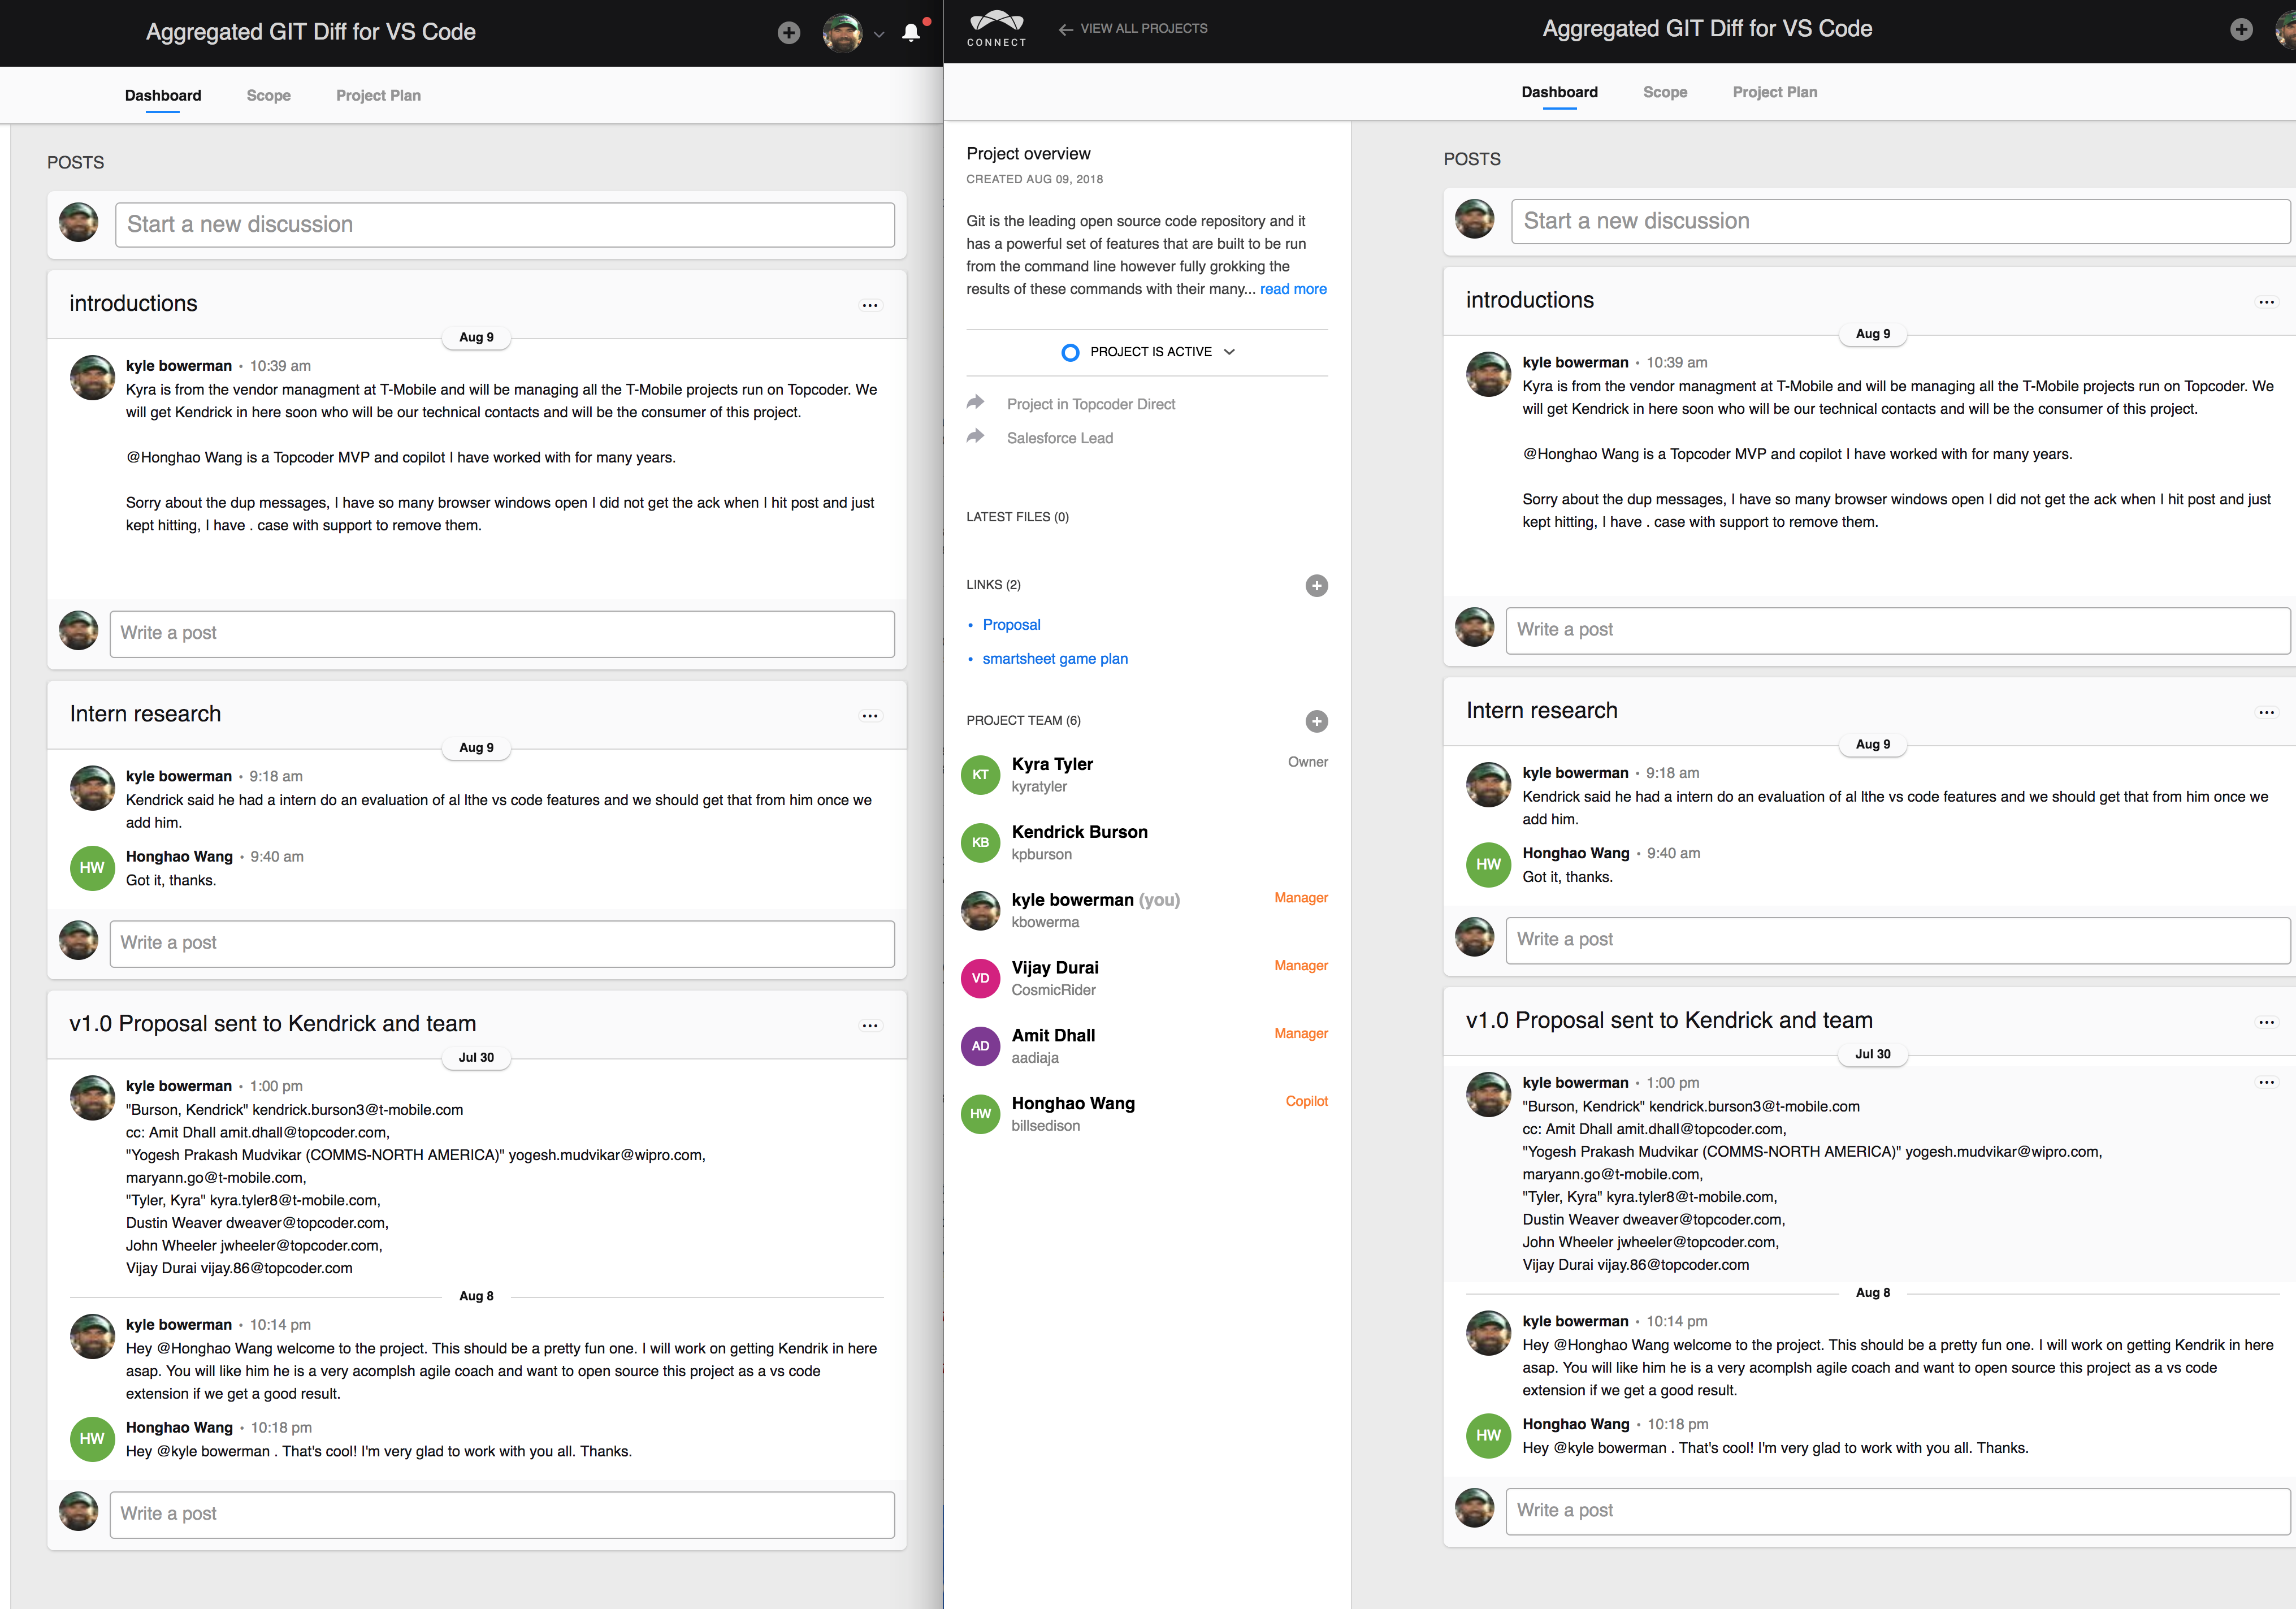The width and height of the screenshot is (2296, 1609).
Task: Click the project active status circle icon
Action: [x=1070, y=352]
